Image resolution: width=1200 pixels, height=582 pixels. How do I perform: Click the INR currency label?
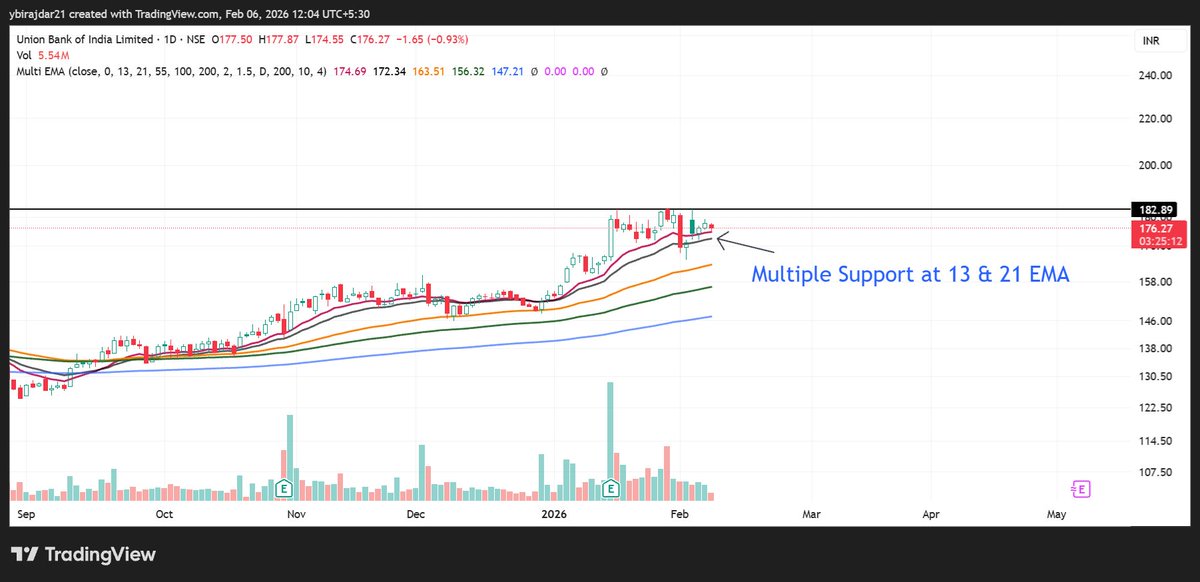[1152, 42]
